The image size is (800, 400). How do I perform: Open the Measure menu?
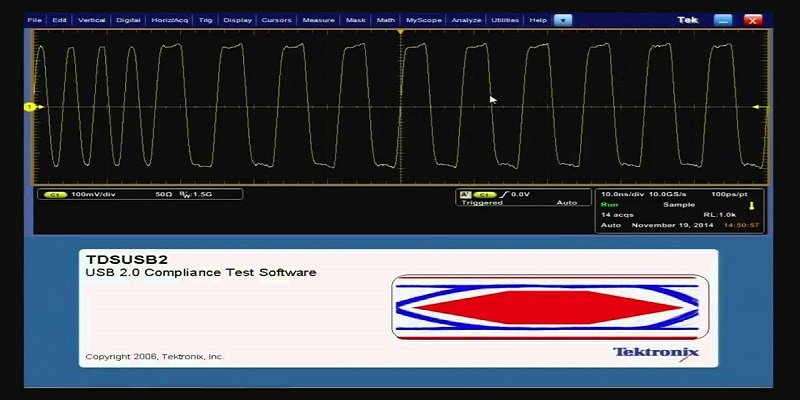(x=318, y=20)
